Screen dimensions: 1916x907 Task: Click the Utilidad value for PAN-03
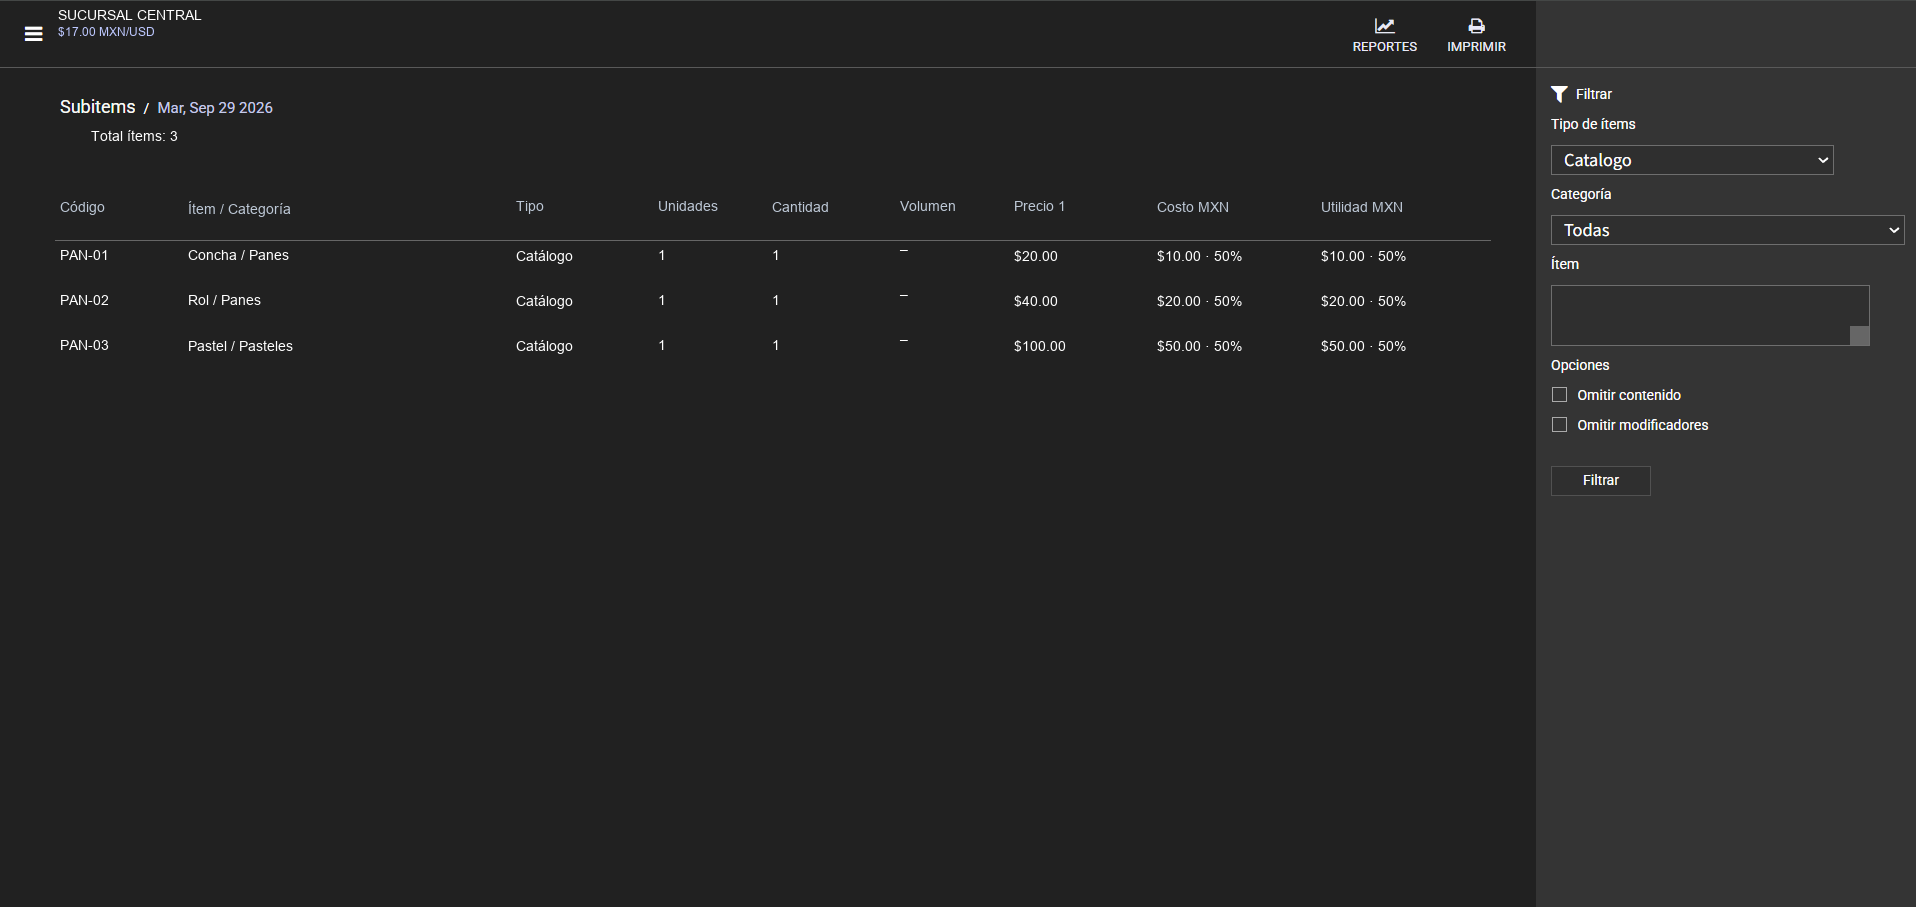point(1363,346)
